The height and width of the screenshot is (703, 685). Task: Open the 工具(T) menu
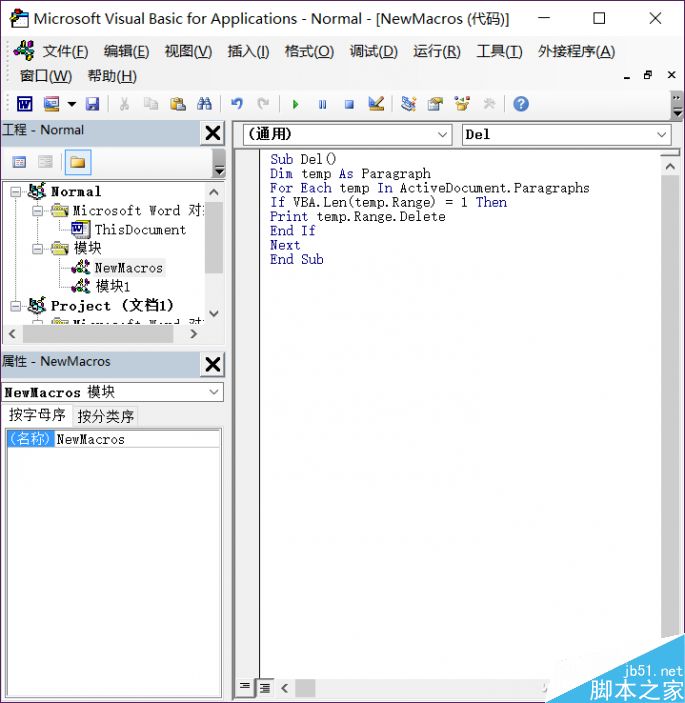pos(499,52)
